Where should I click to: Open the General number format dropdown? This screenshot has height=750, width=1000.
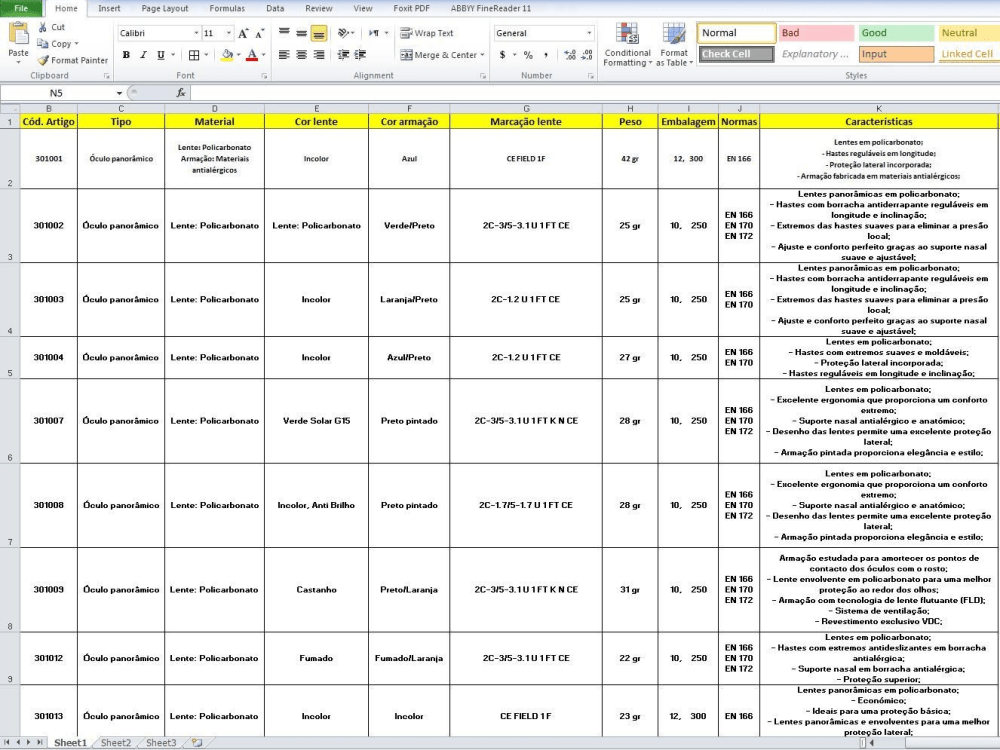click(x=589, y=33)
